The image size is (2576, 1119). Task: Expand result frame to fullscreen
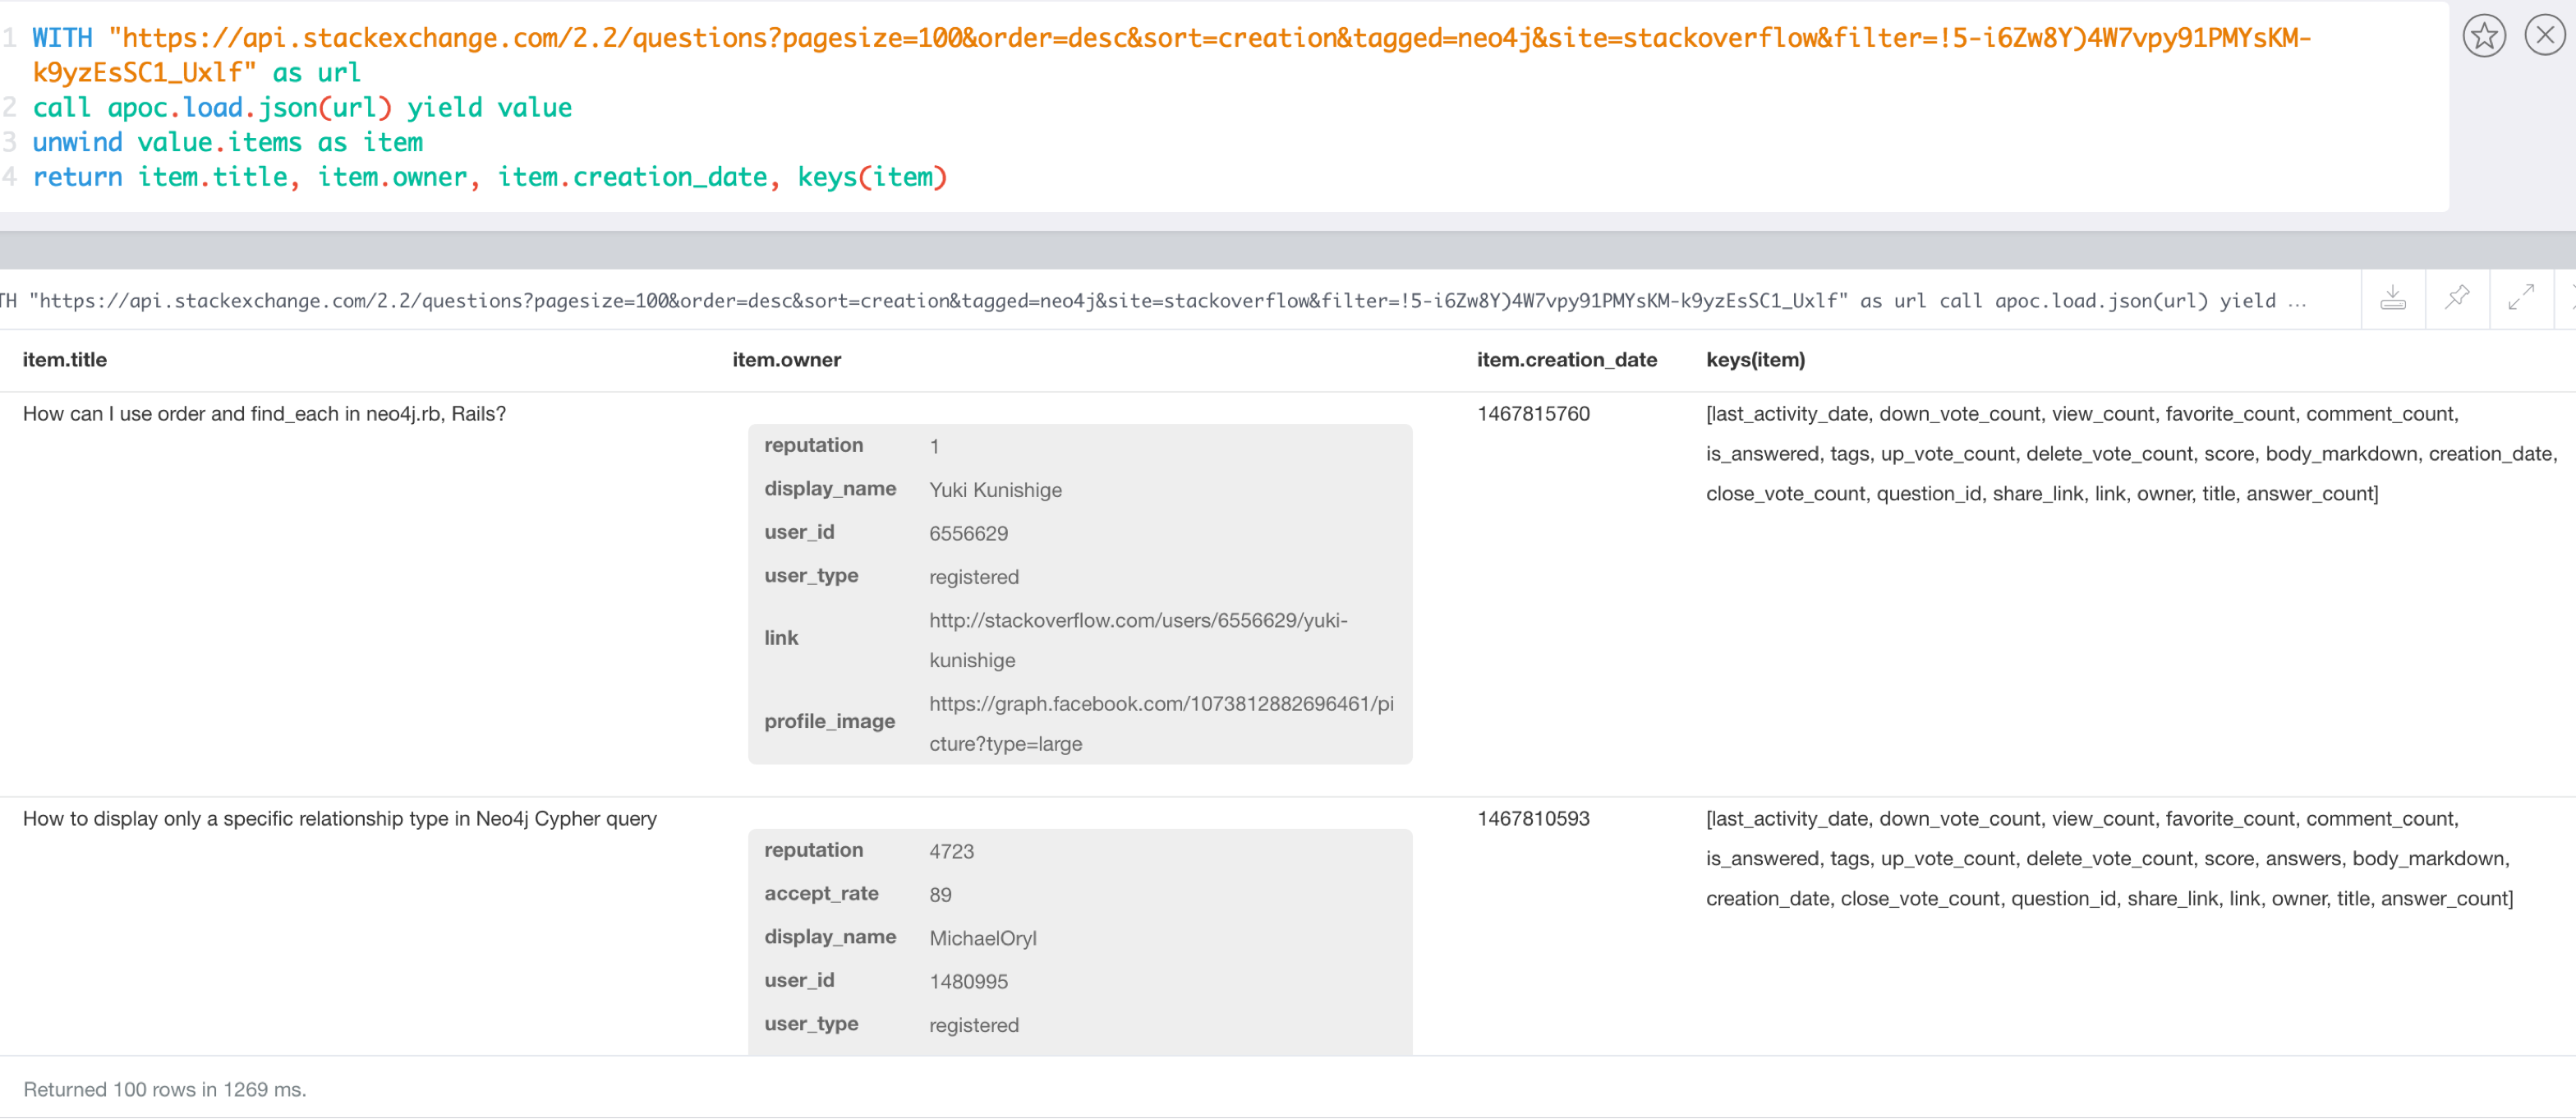(x=2521, y=298)
